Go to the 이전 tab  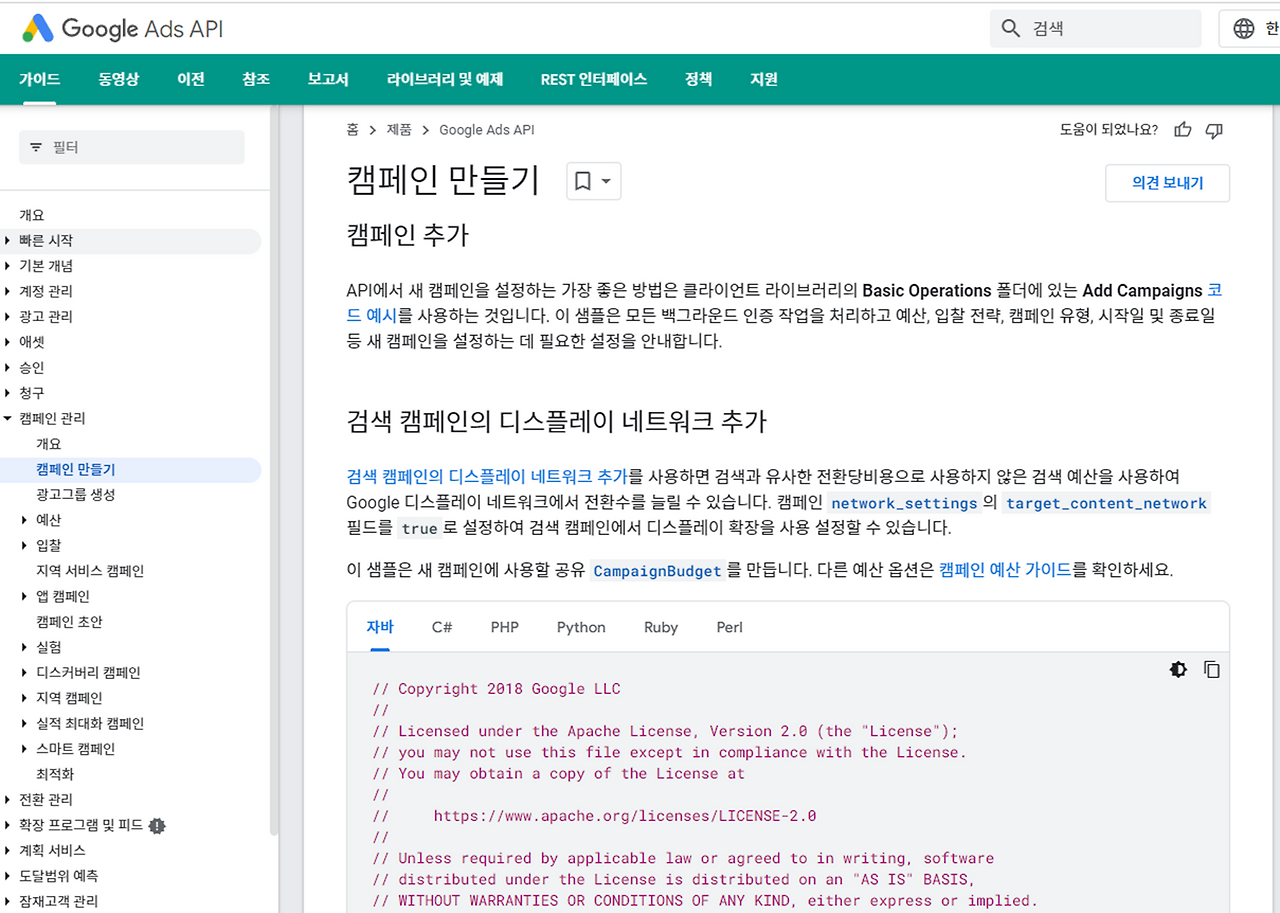pyautogui.click(x=191, y=79)
